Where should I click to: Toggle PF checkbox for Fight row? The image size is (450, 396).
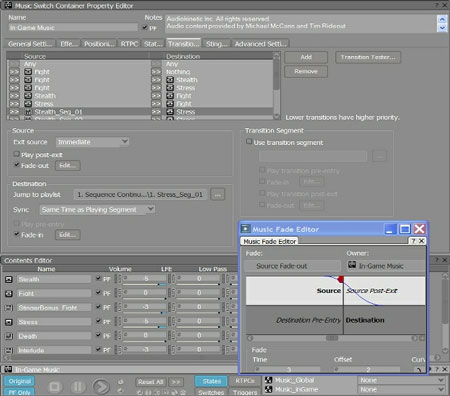[98, 292]
